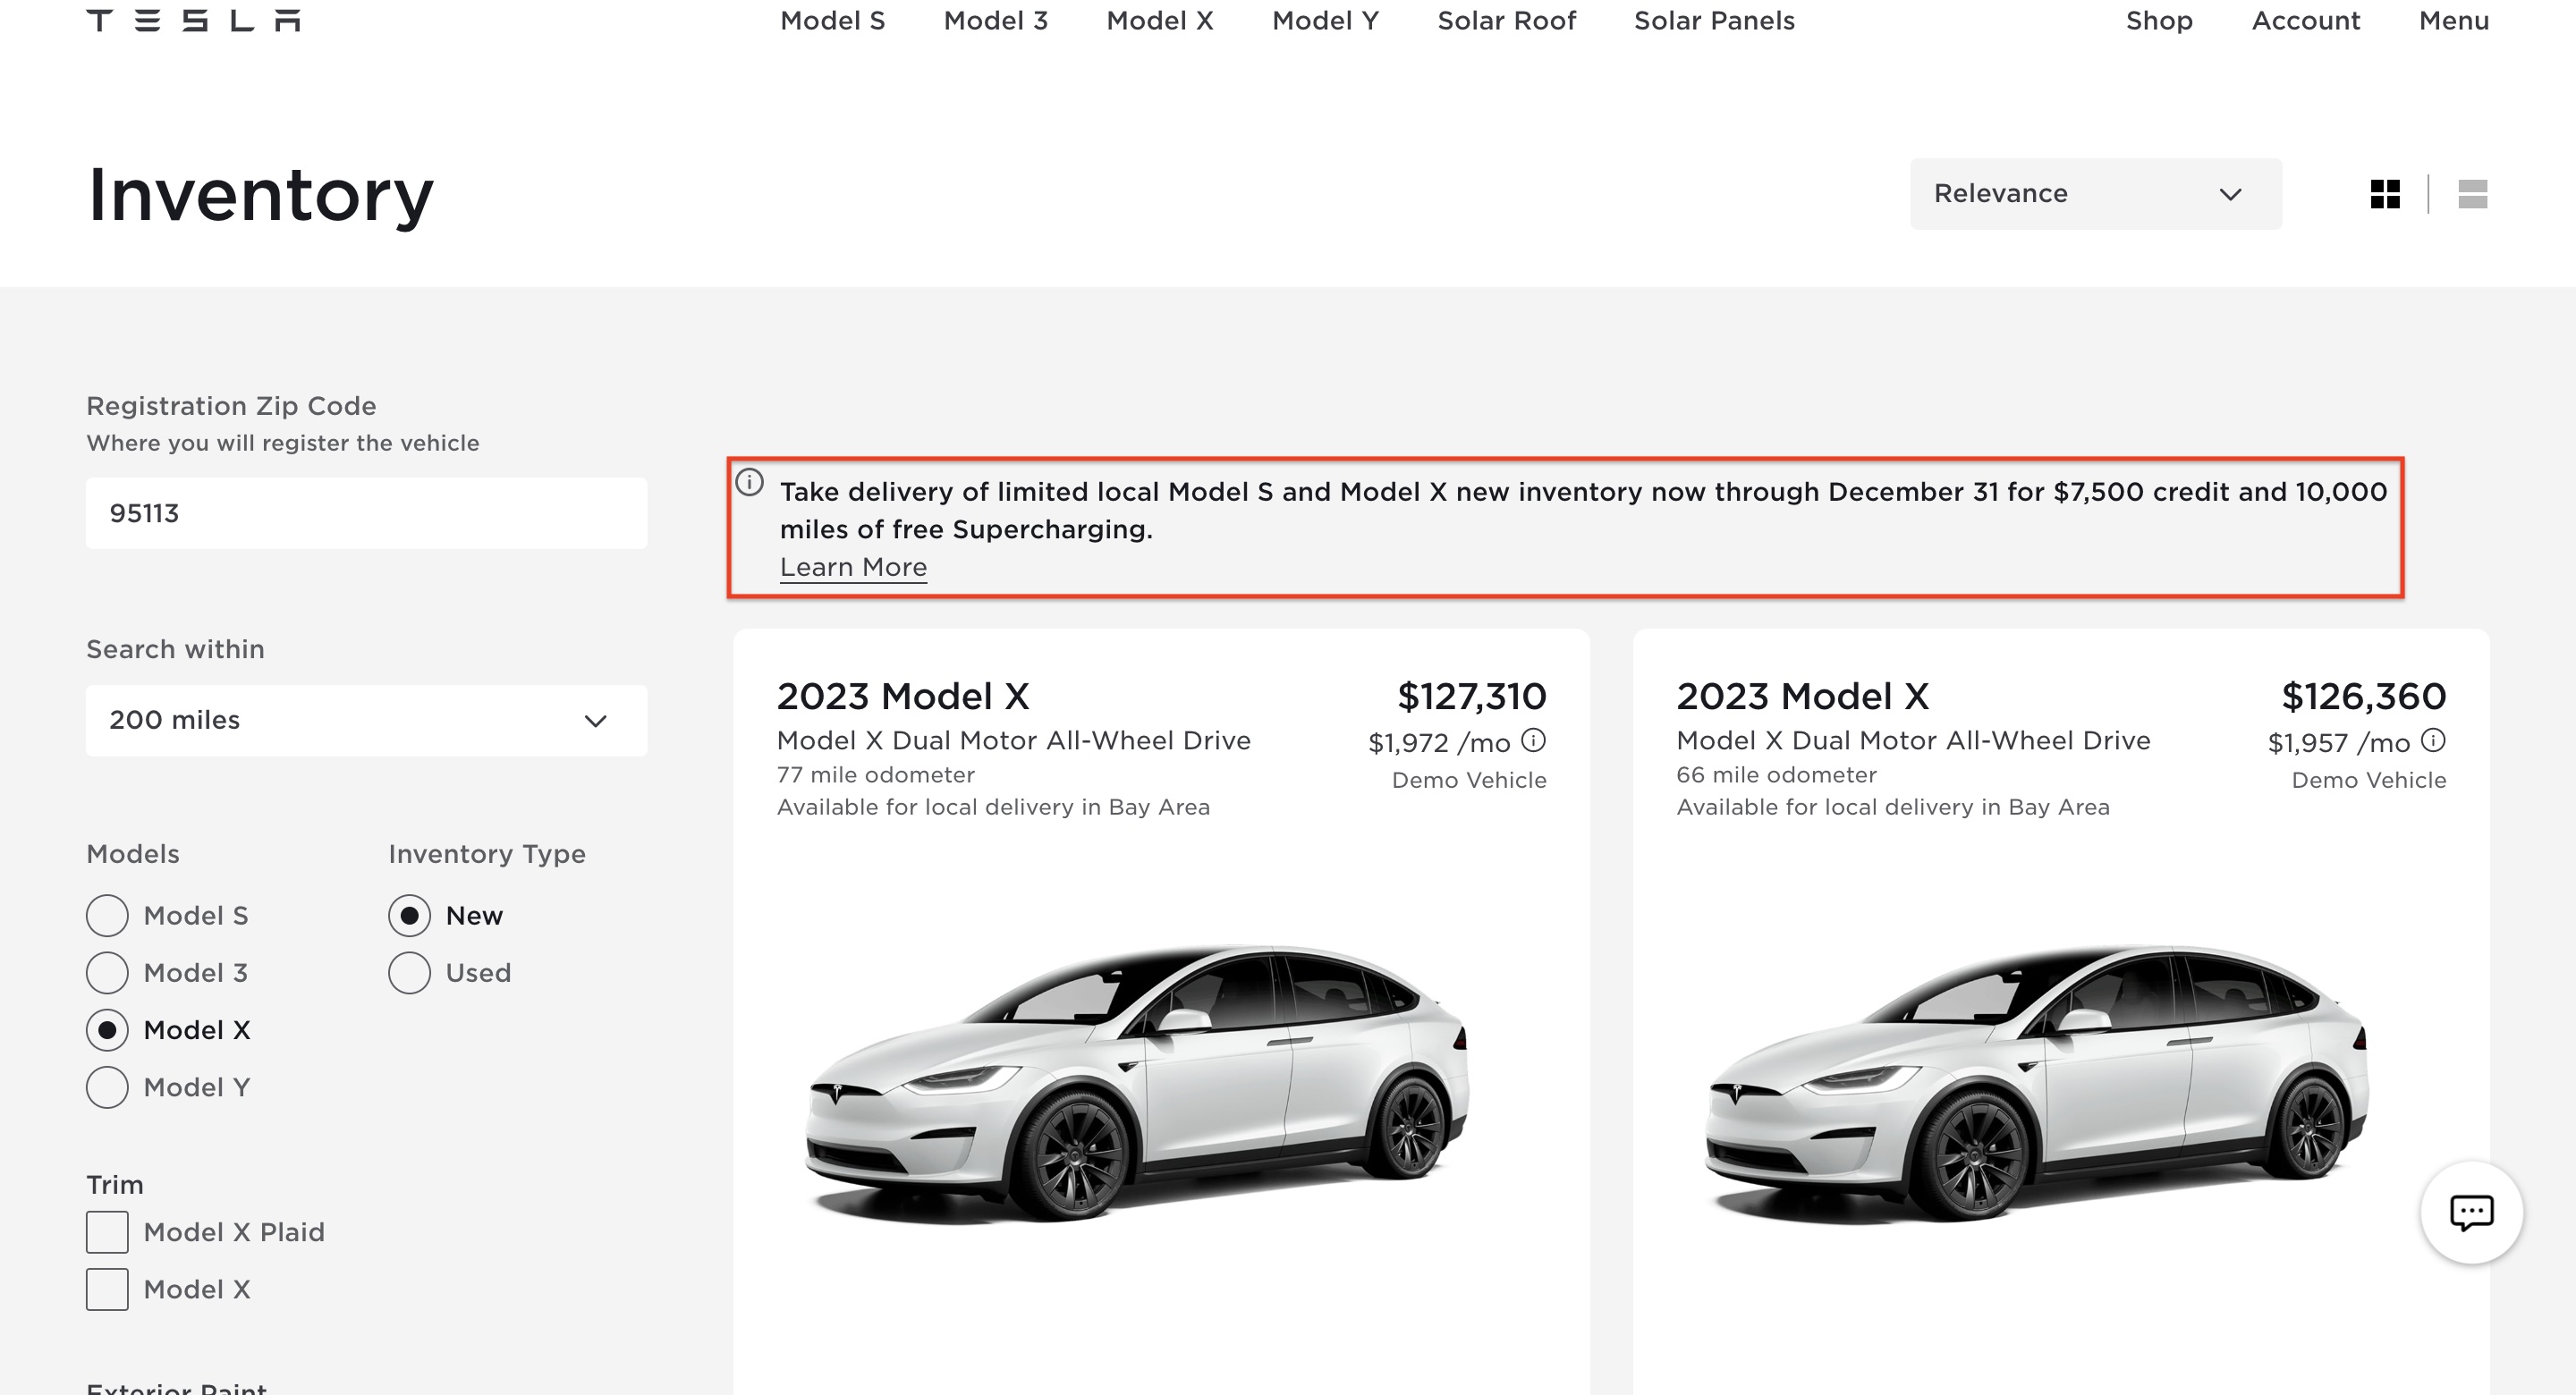2576x1395 pixels.
Task: Show payment info for $1,972 /mo
Action: (x=1533, y=741)
